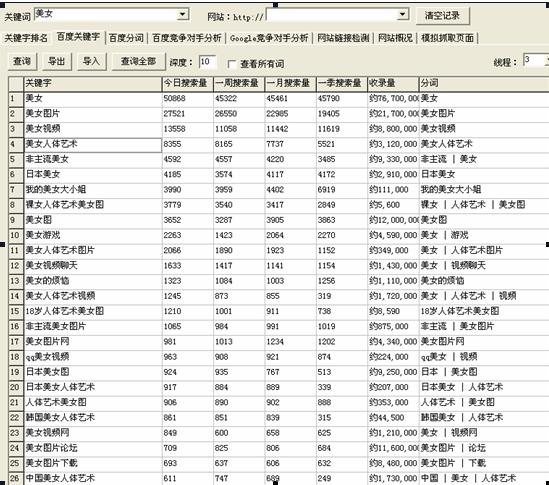Switch to the 百度分词 tab

[x=126, y=38]
